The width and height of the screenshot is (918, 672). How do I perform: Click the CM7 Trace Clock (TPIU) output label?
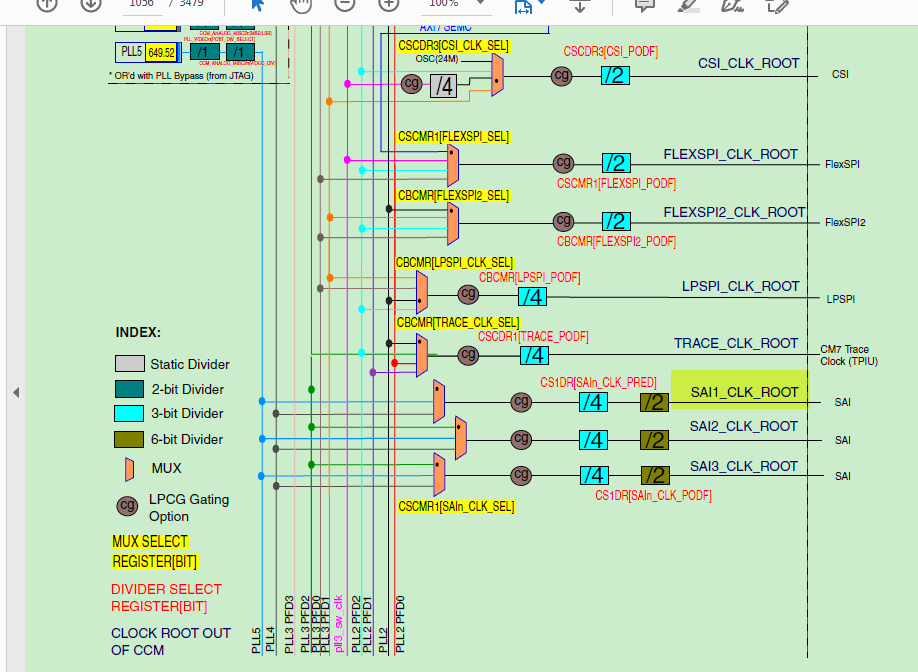849,355
